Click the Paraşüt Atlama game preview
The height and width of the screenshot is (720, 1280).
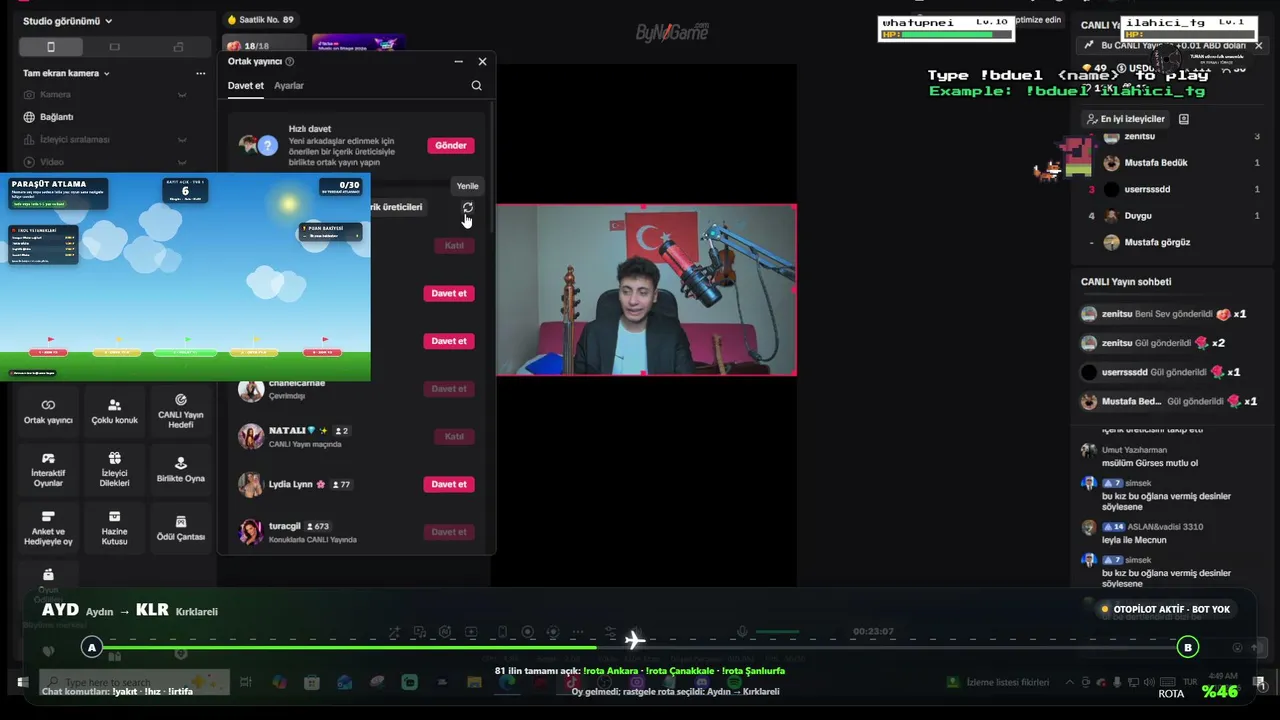[186, 277]
